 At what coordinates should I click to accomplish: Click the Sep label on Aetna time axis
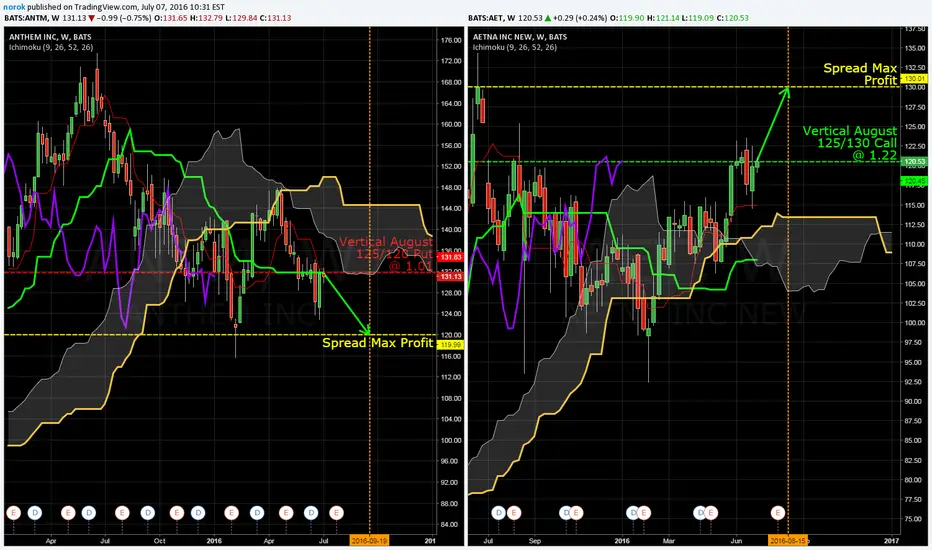tap(535, 540)
